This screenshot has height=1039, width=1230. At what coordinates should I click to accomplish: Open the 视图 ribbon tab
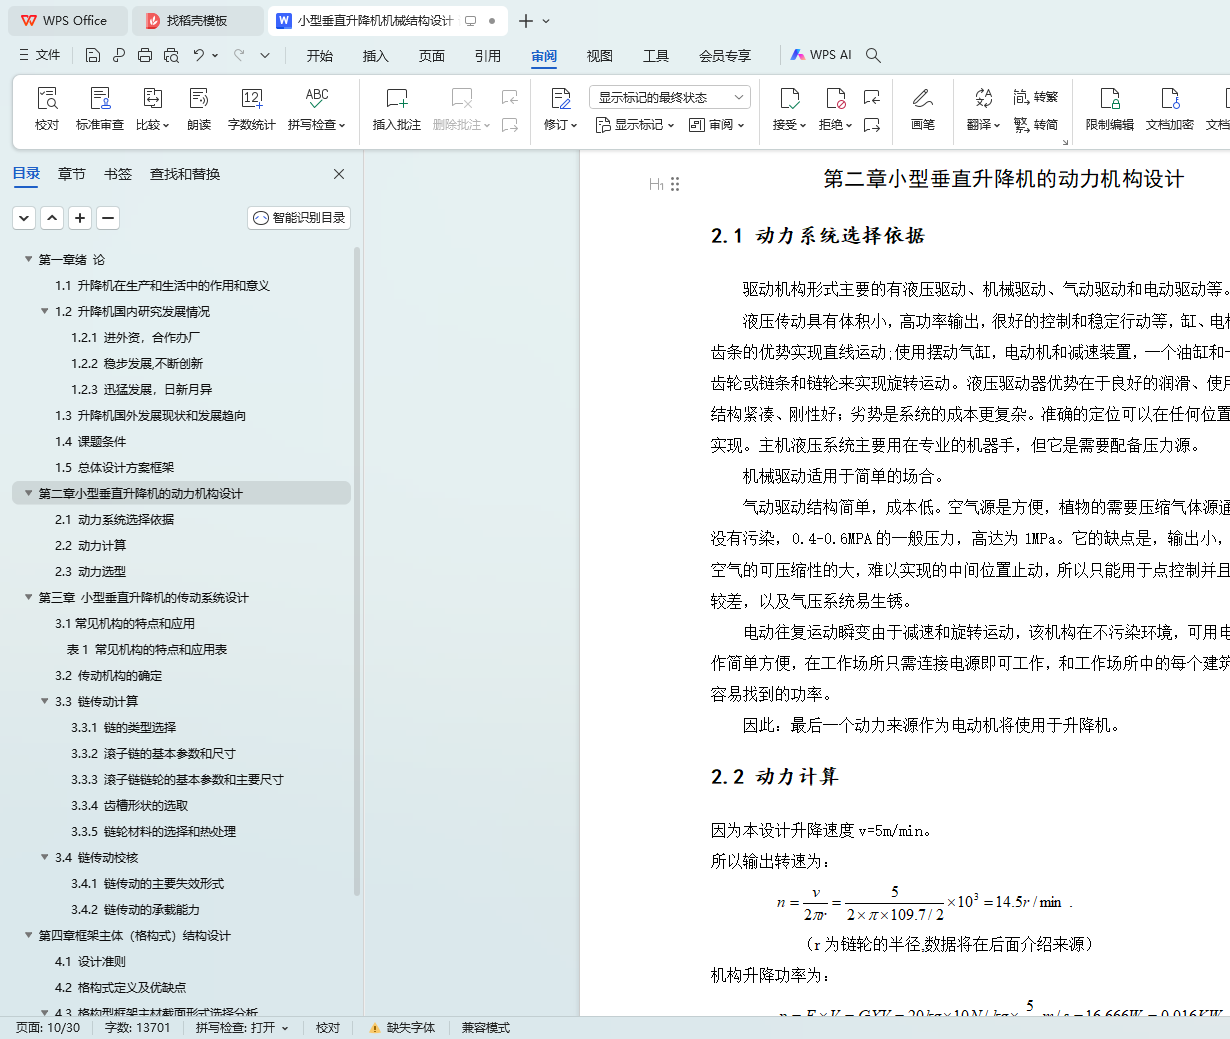click(x=600, y=56)
